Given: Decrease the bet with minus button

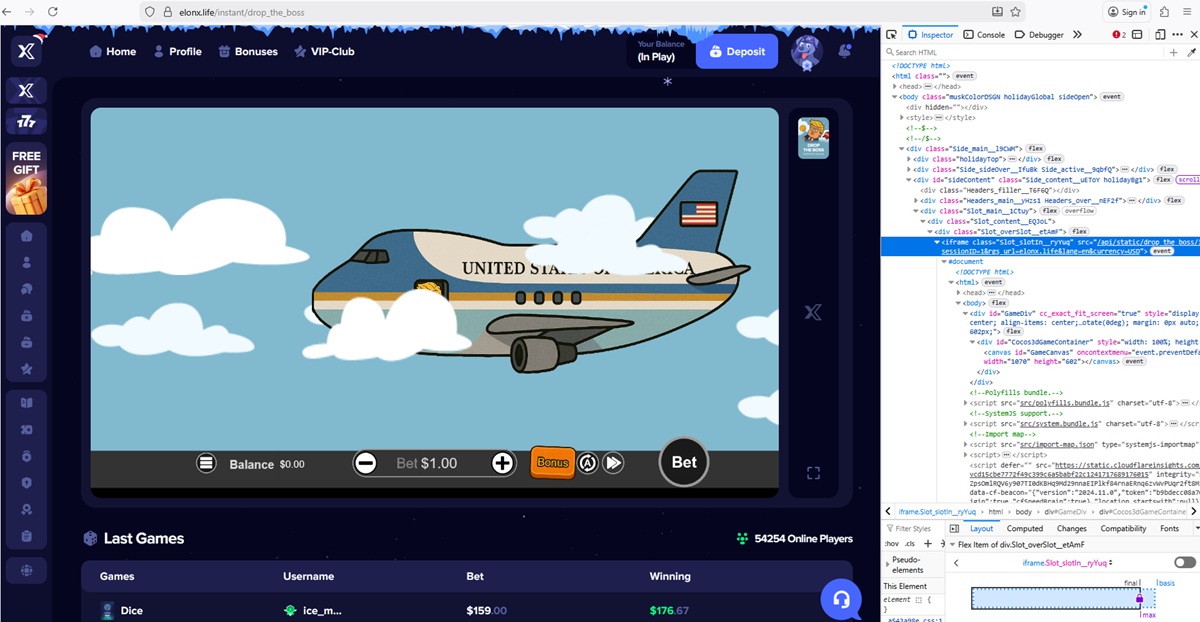Looking at the screenshot, I should pos(366,463).
